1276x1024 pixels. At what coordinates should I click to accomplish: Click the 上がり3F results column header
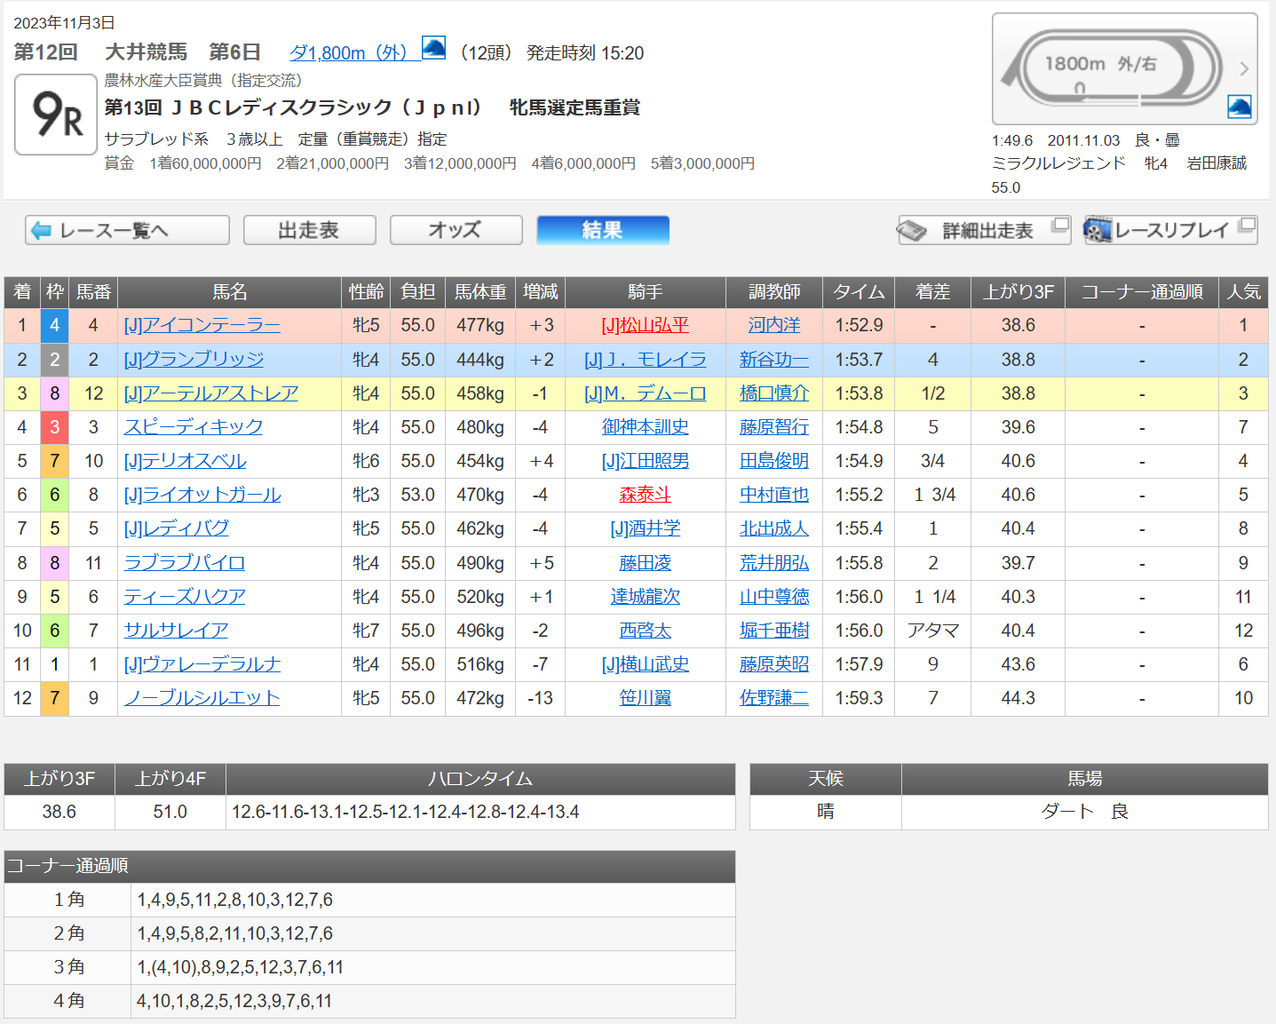click(1018, 292)
